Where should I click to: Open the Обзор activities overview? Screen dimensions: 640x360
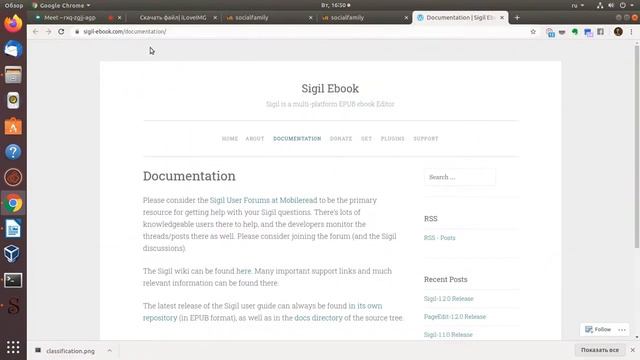coord(13,5)
